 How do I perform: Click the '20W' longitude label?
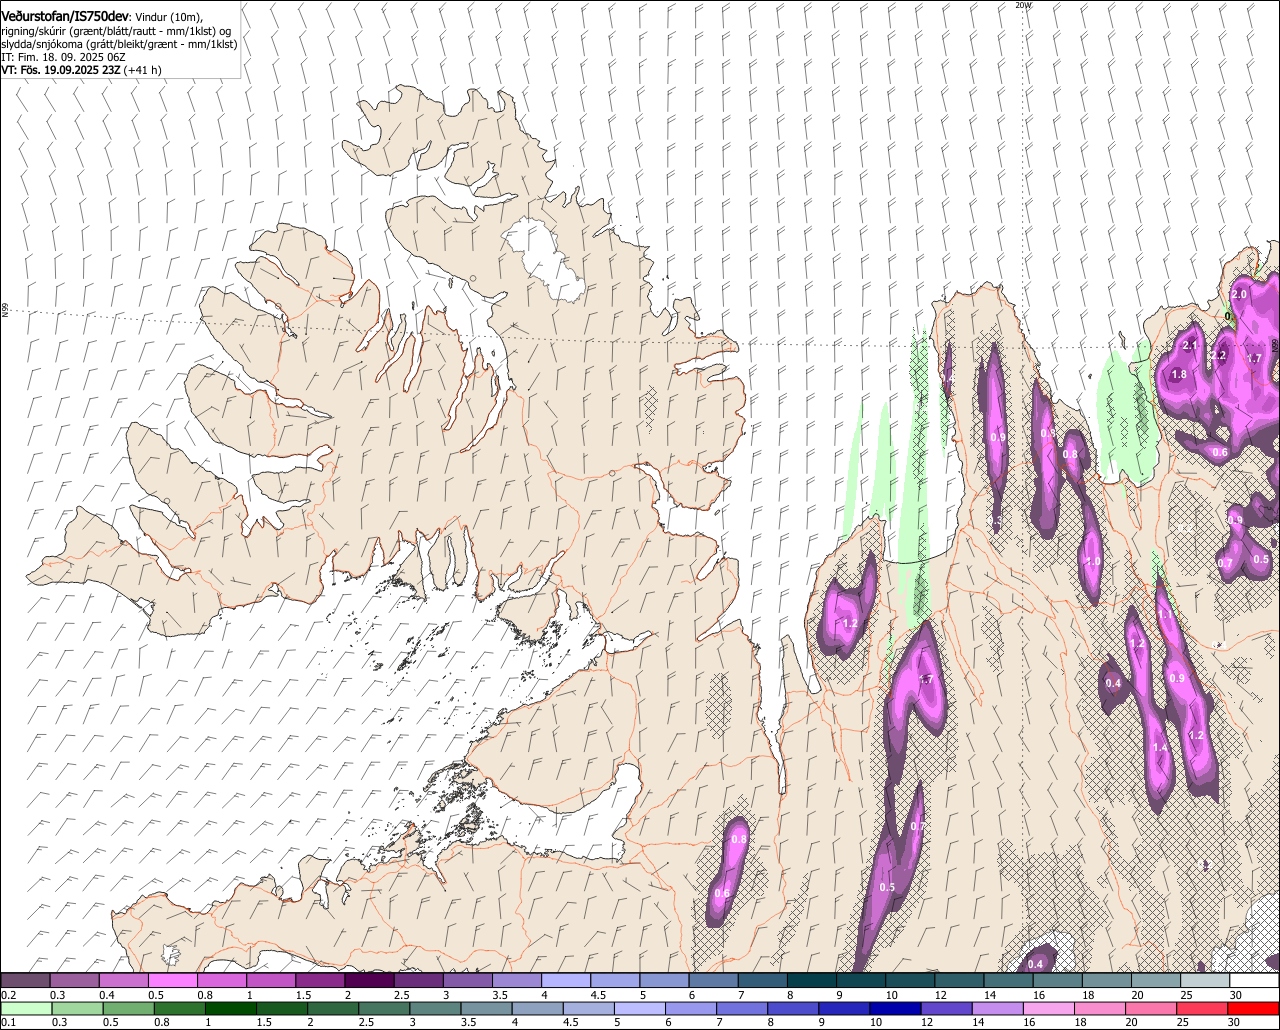(x=1022, y=5)
